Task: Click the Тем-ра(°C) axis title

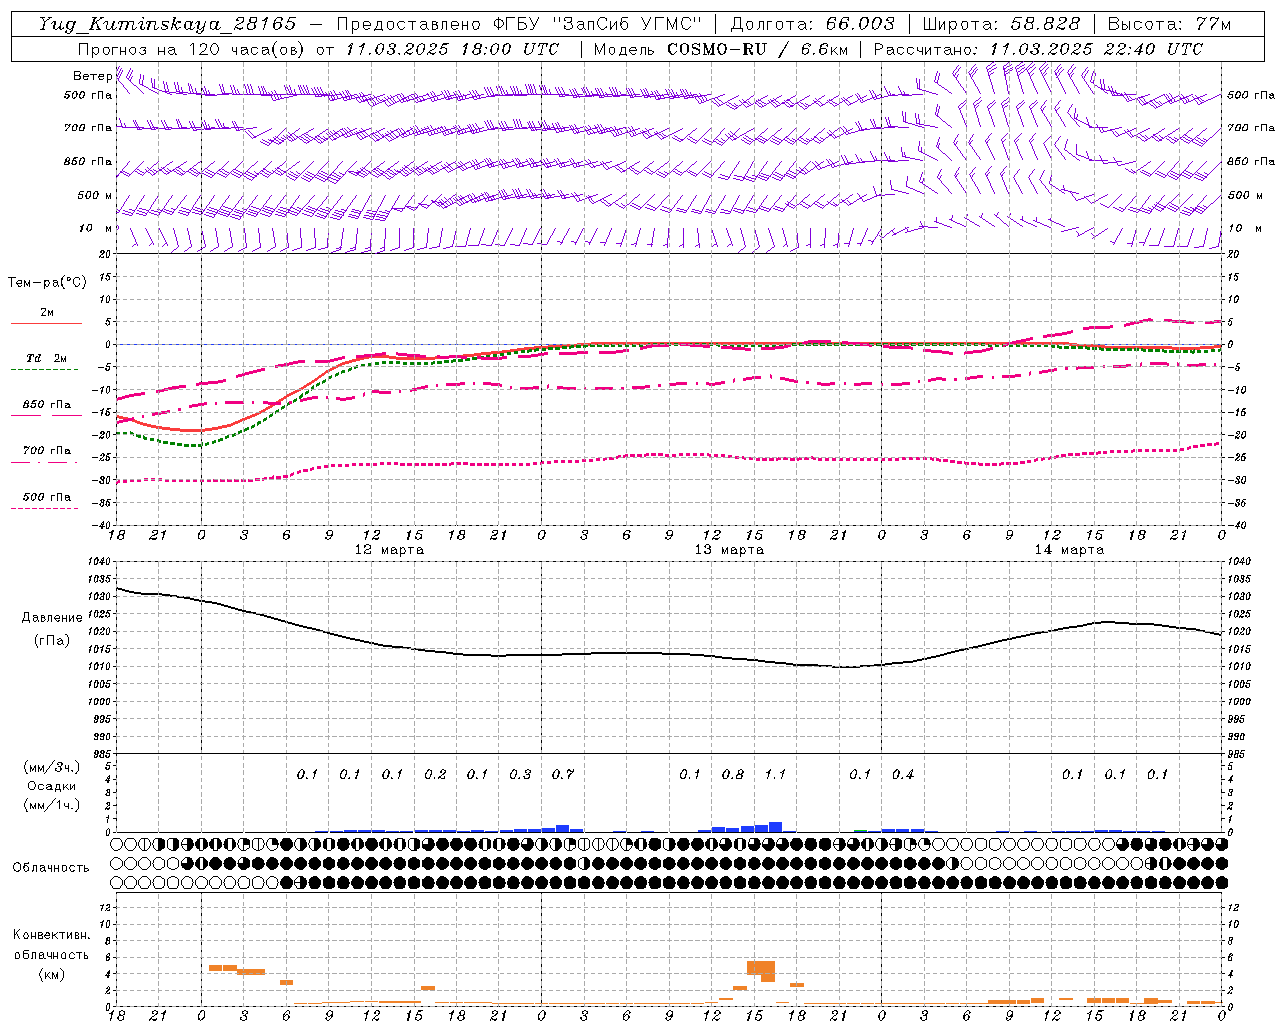Action: click(x=47, y=283)
